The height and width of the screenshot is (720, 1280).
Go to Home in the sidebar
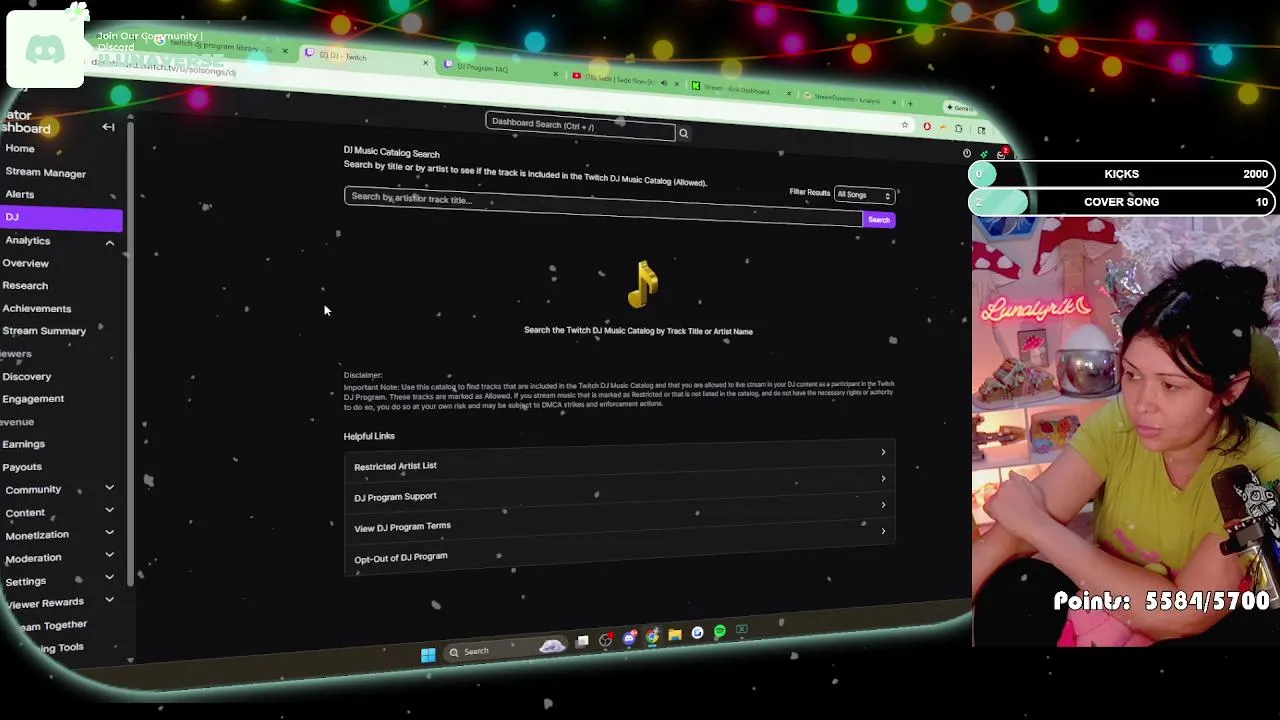click(x=20, y=148)
